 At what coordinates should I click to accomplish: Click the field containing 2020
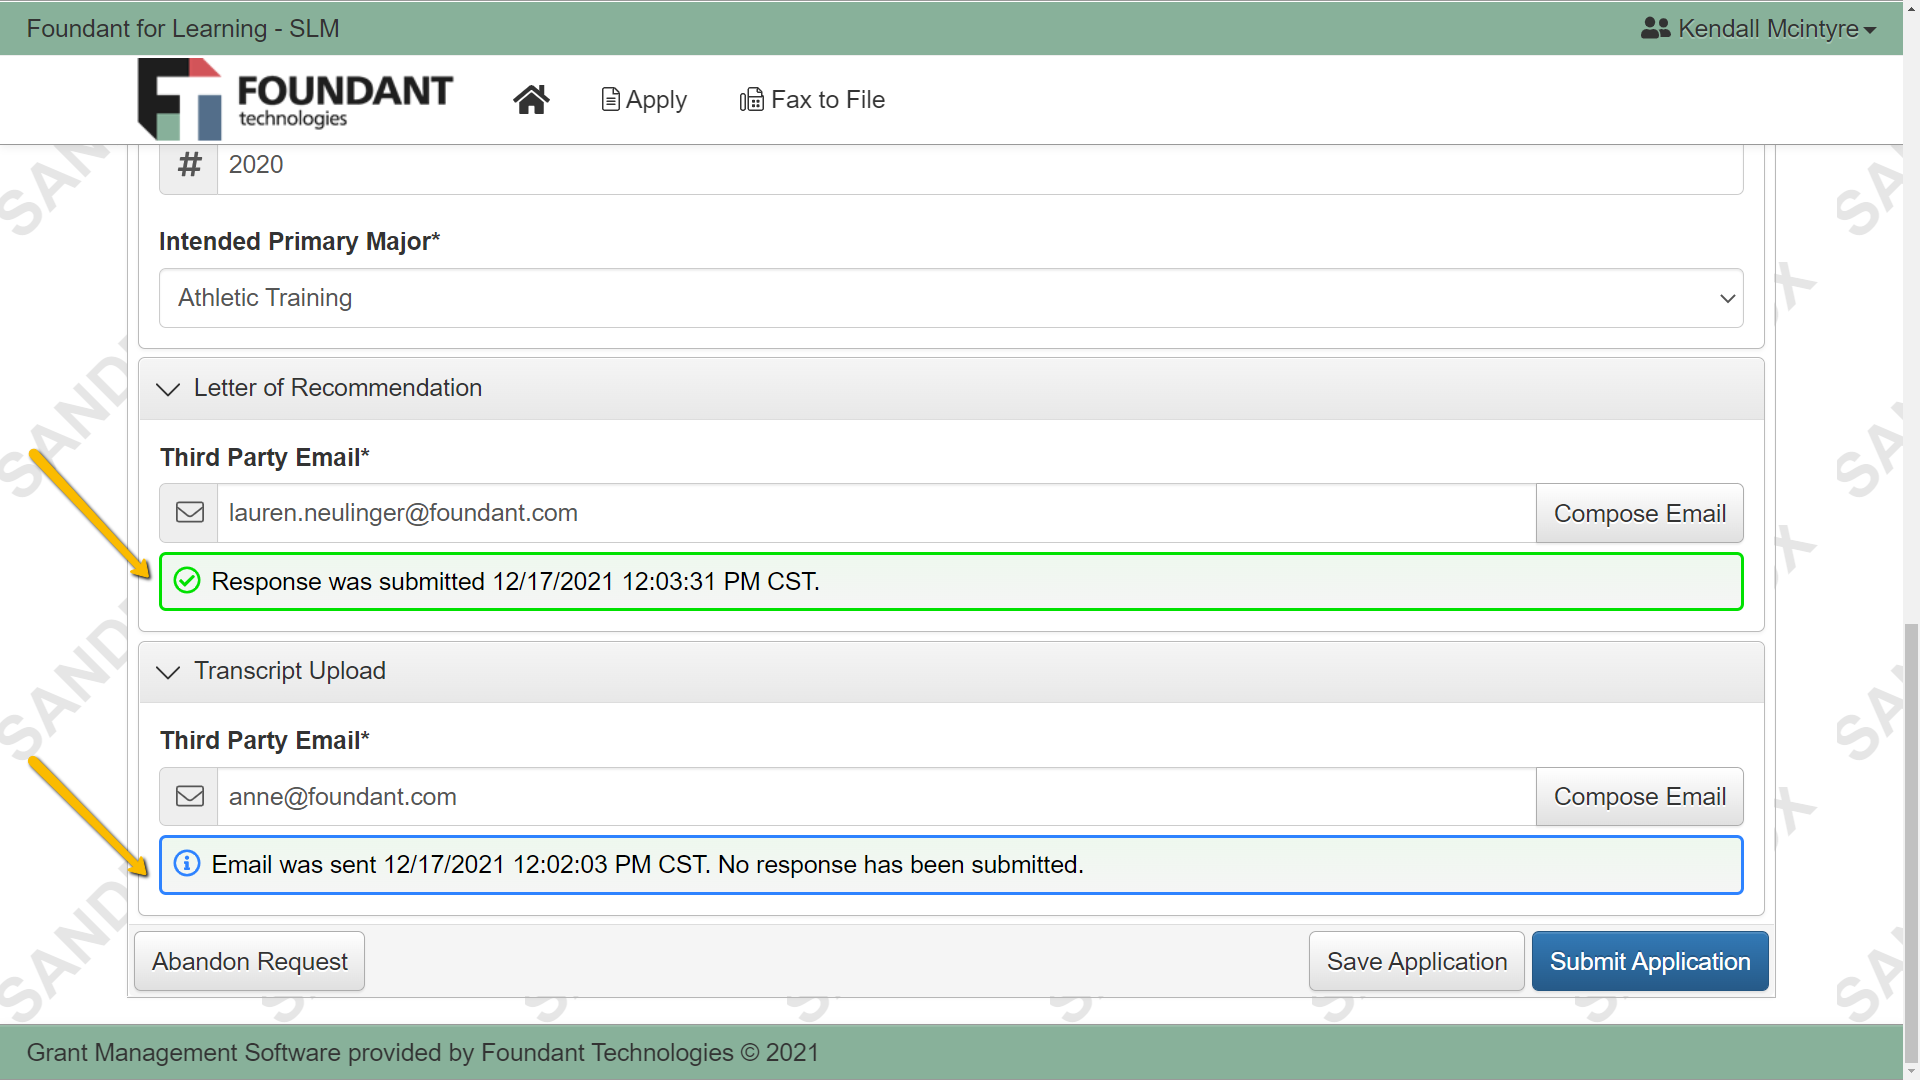(980, 165)
